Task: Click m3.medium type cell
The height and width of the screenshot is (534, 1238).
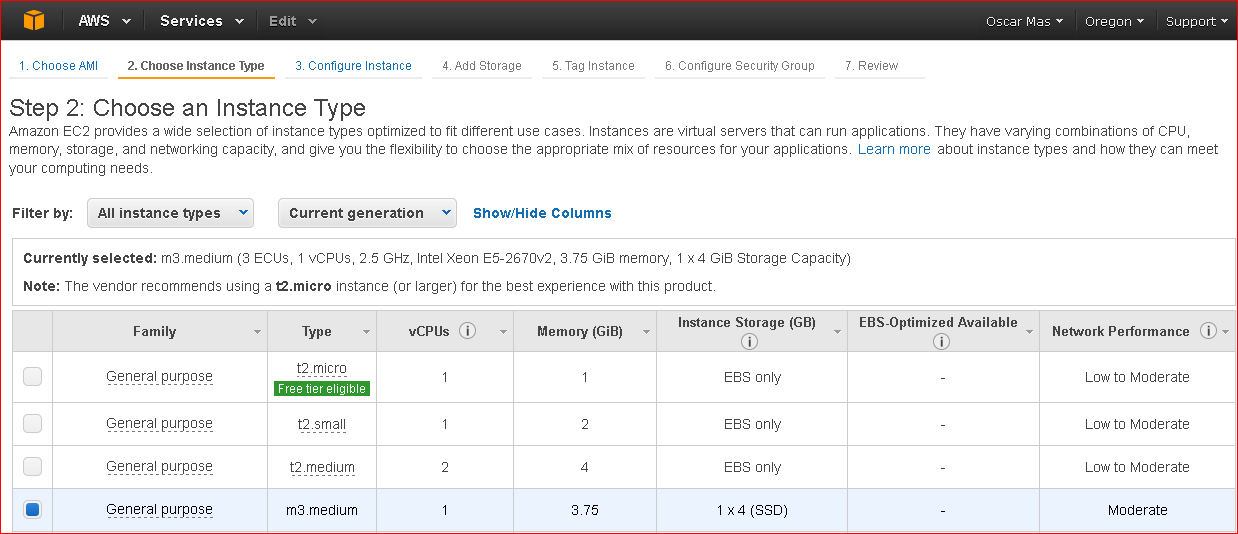Action: (322, 510)
